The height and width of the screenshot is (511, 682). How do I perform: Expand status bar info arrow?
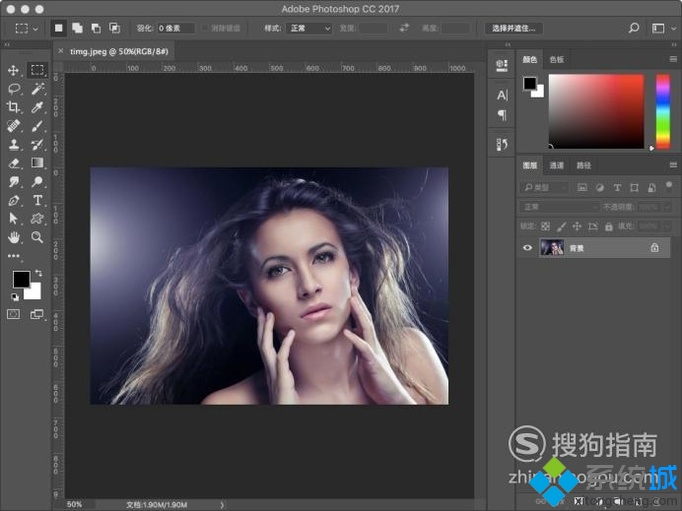(222, 505)
